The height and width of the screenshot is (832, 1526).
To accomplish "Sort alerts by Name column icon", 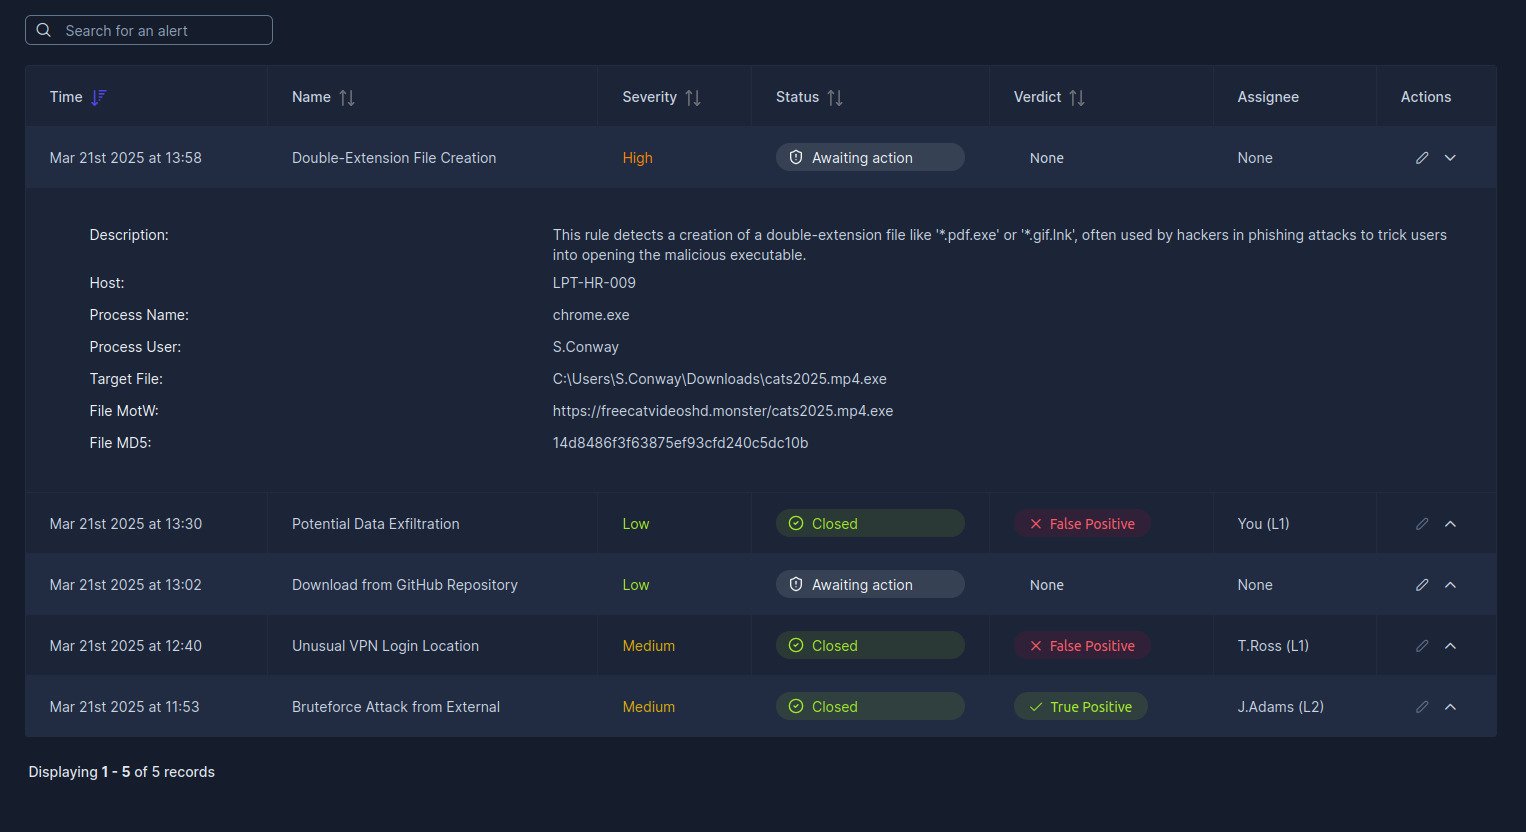I will click(x=347, y=97).
